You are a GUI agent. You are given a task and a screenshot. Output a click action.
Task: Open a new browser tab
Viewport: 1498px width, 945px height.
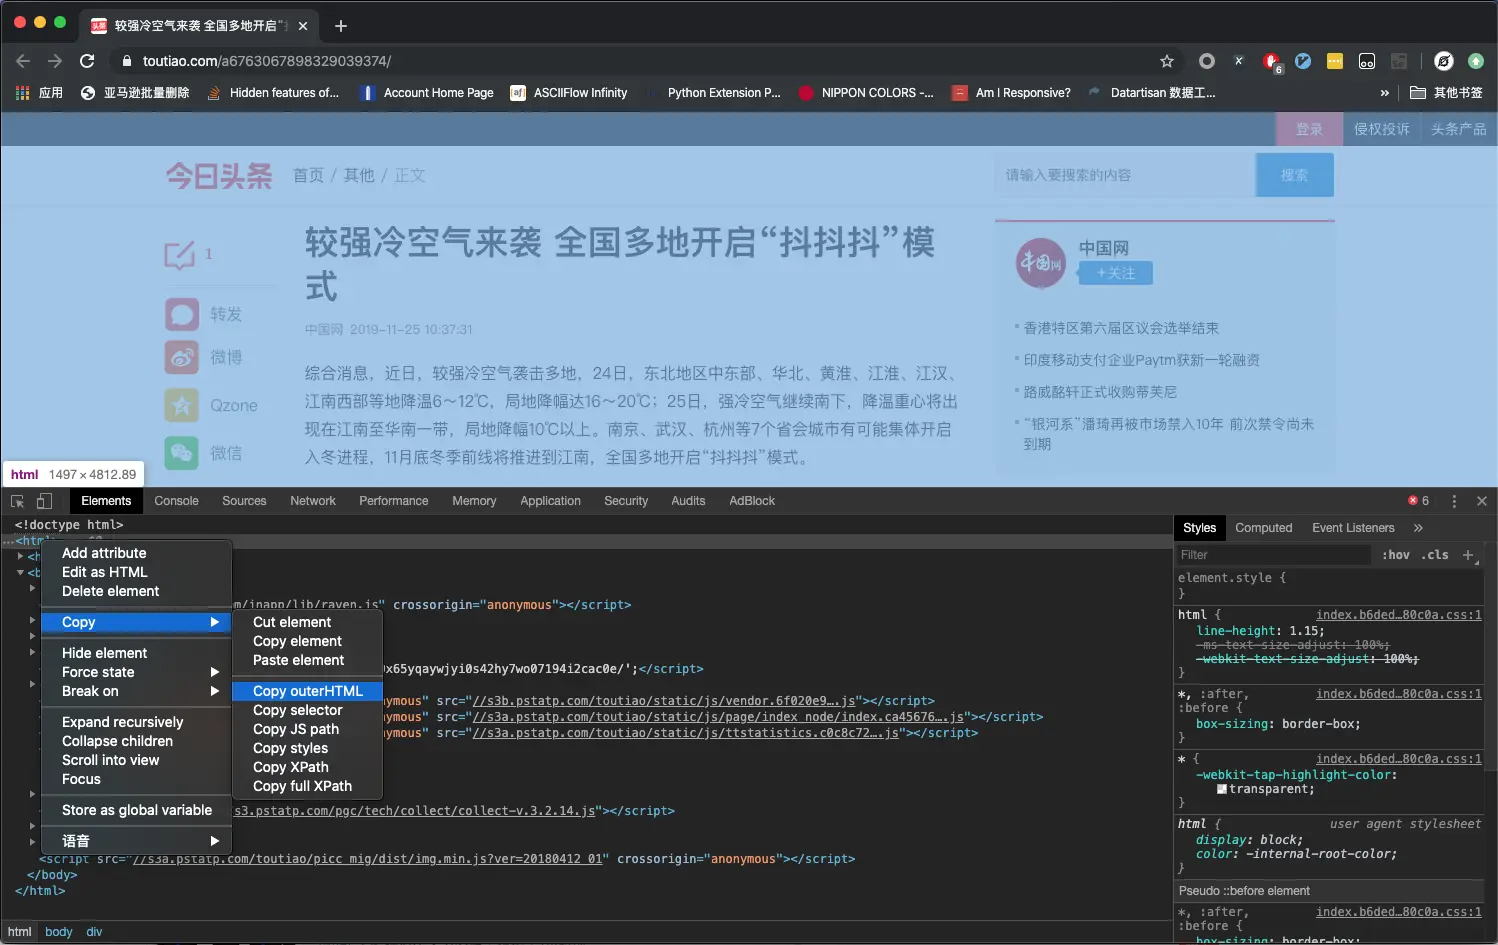pyautogui.click(x=341, y=26)
